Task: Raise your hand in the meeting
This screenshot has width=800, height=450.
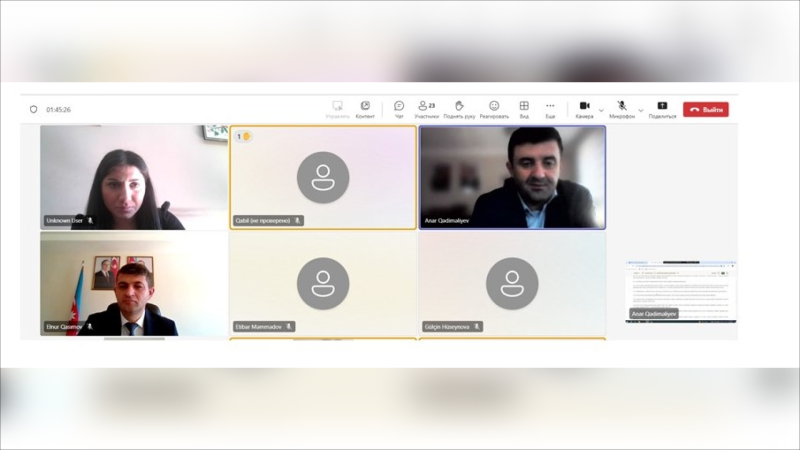Action: (x=459, y=109)
